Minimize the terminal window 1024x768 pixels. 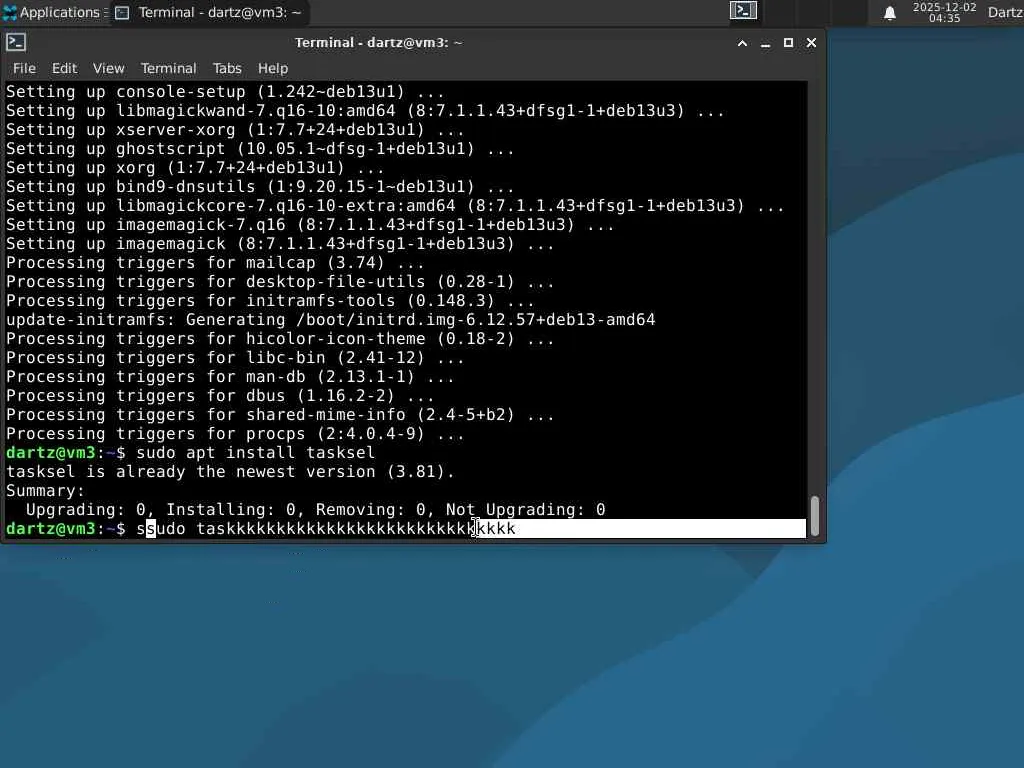[x=765, y=43]
